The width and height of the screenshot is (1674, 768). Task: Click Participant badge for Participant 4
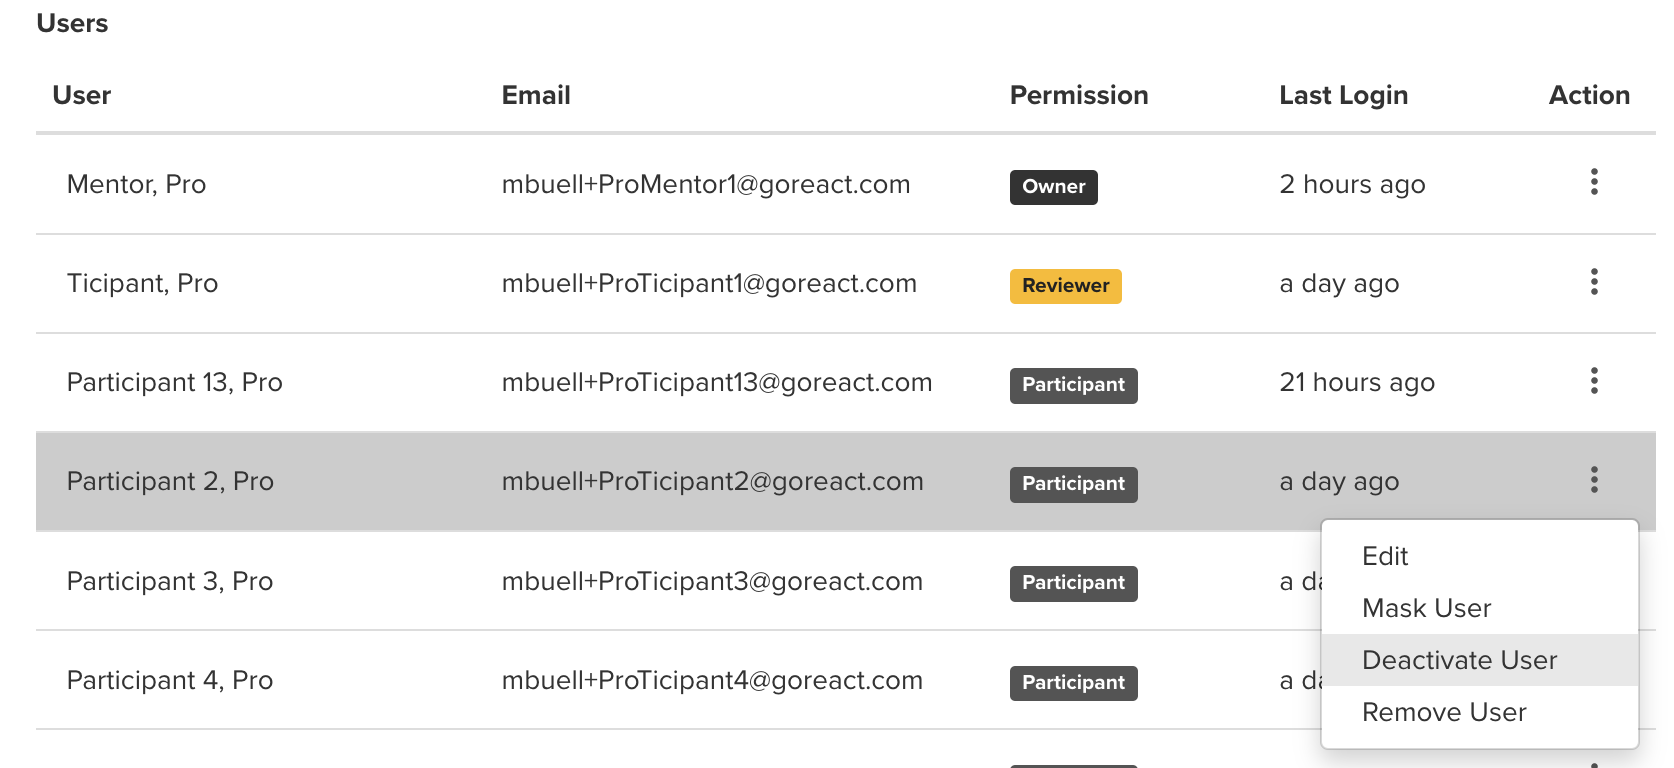click(x=1073, y=683)
